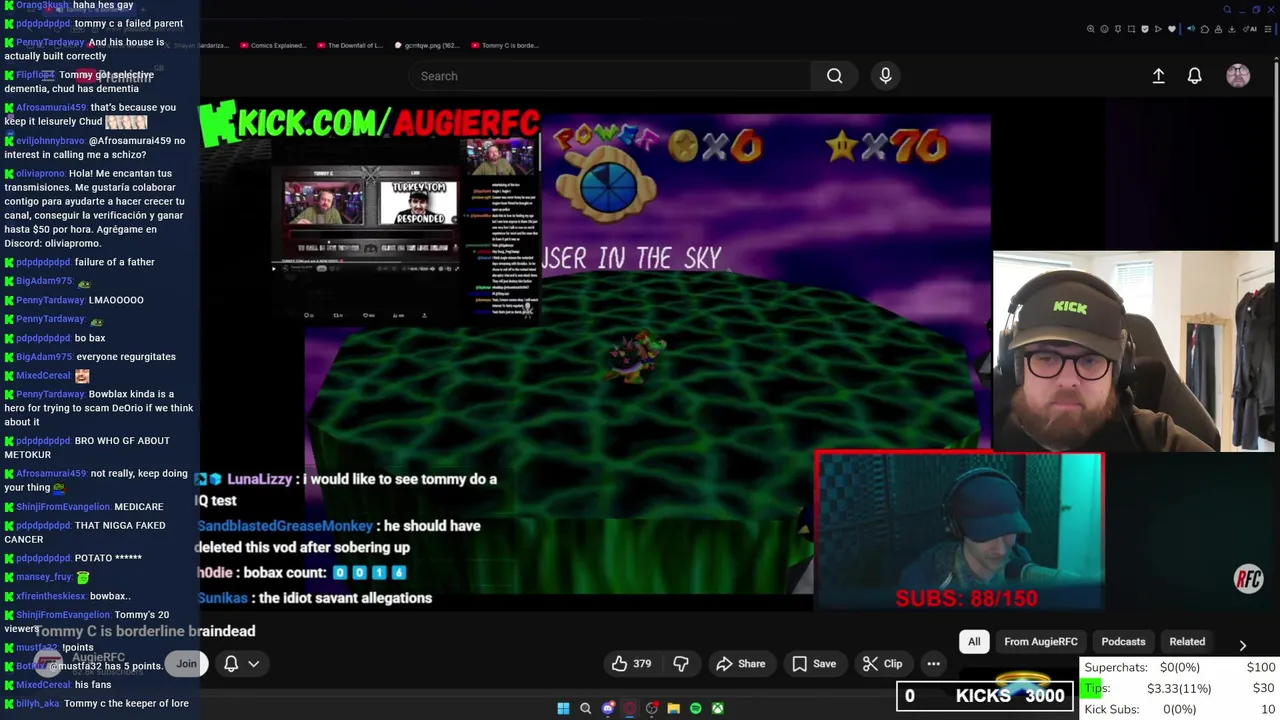Open Spotify from the taskbar
The image size is (1280, 720).
click(695, 709)
